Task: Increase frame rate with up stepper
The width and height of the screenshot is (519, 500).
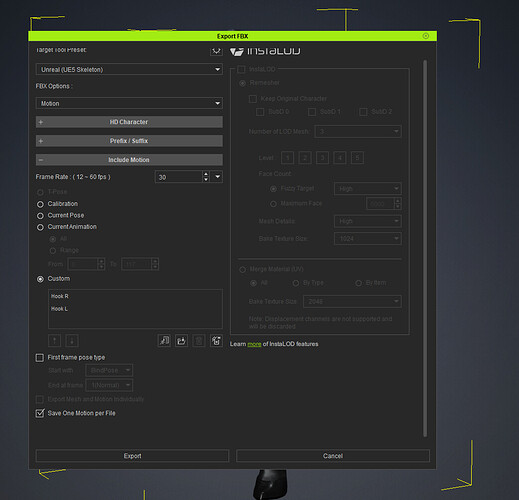Action: tap(206, 174)
